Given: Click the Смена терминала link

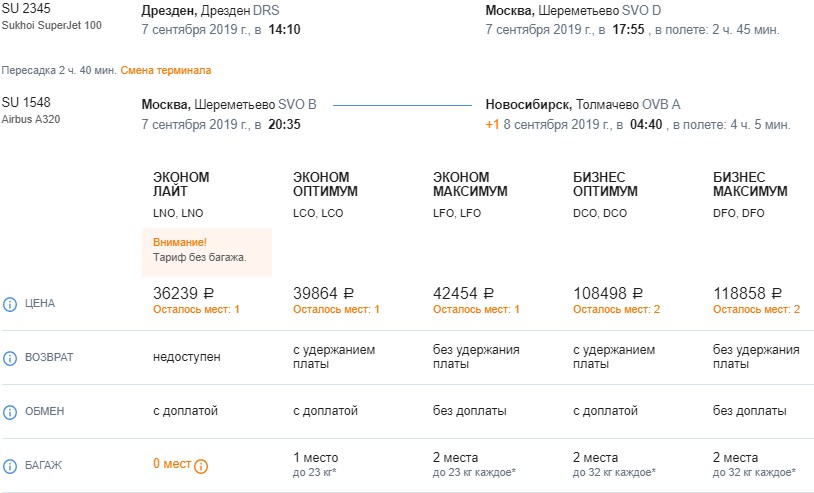Looking at the screenshot, I should point(166,71).
